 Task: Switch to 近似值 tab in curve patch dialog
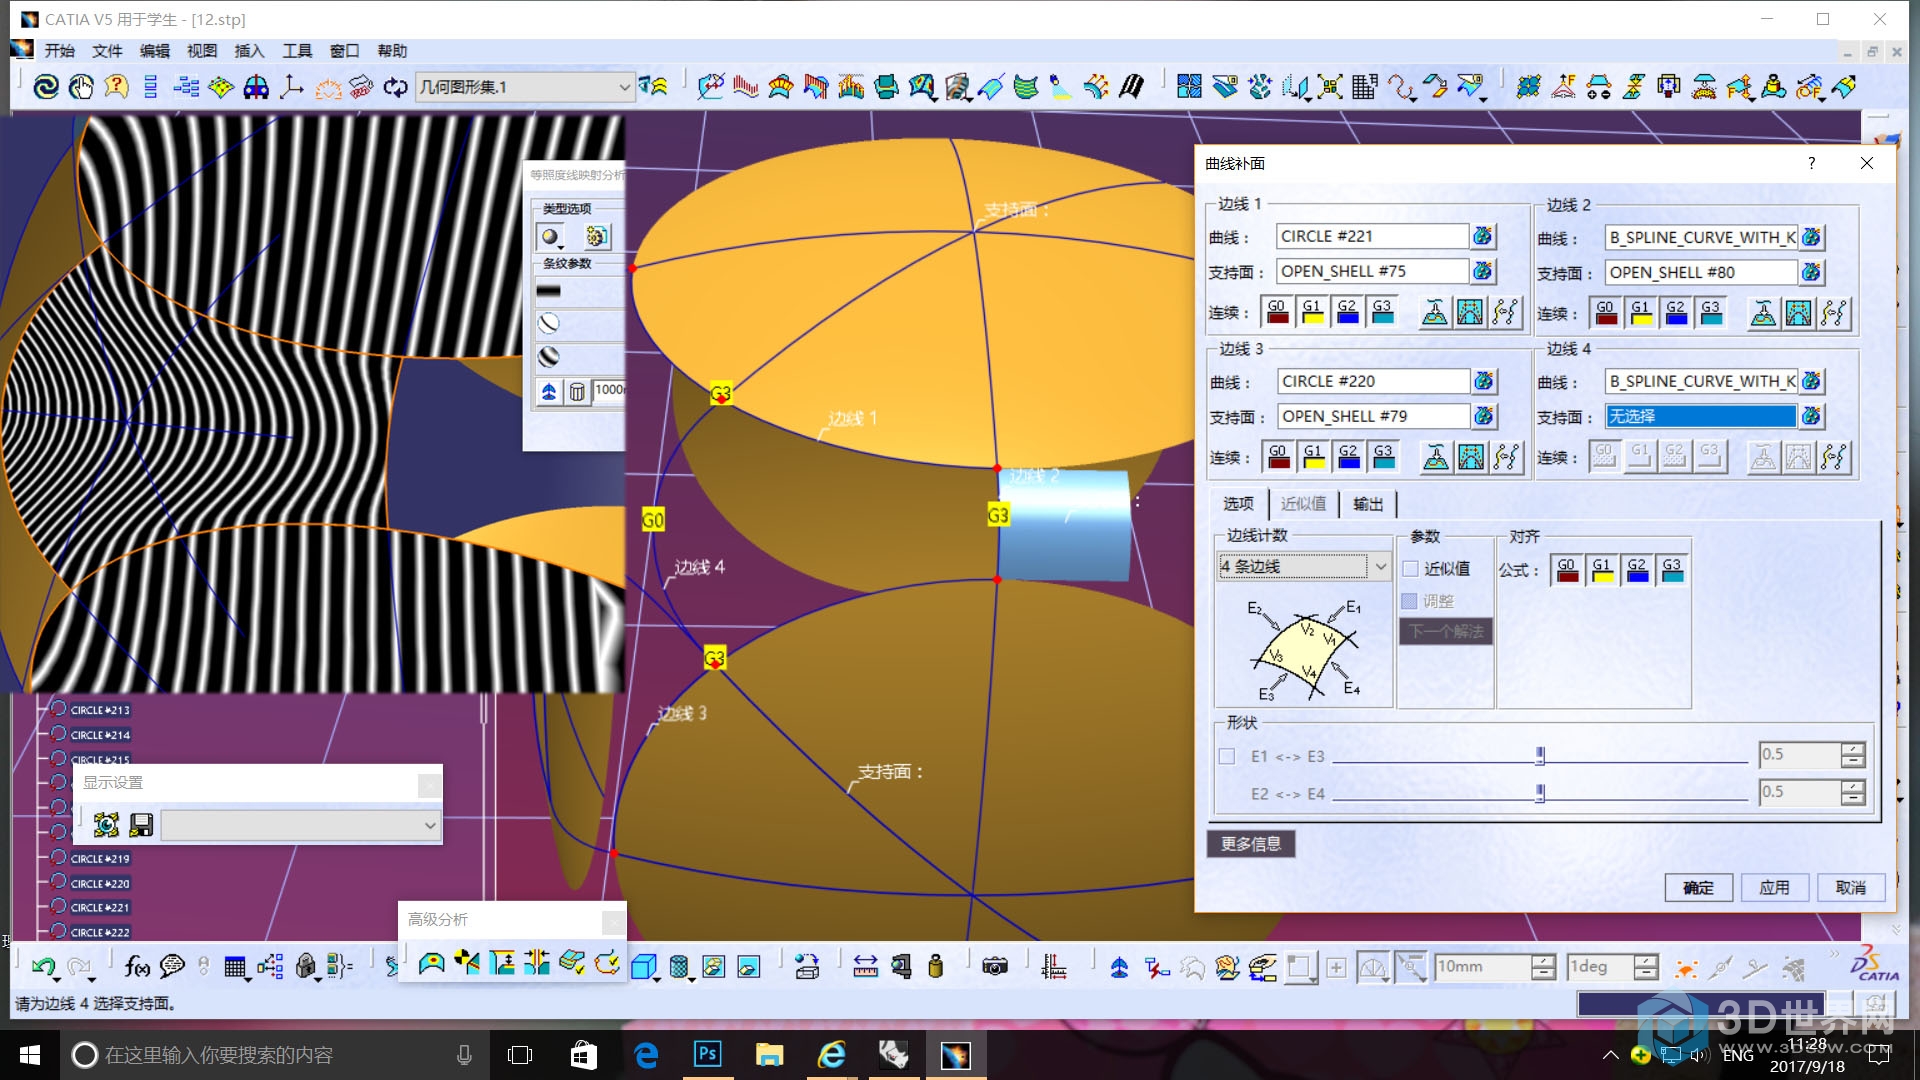click(x=1304, y=502)
